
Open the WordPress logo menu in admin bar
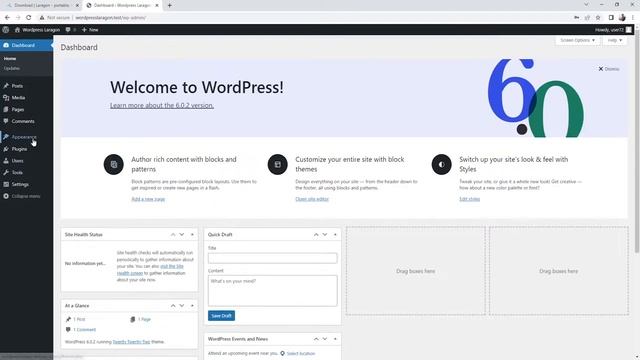[6, 30]
